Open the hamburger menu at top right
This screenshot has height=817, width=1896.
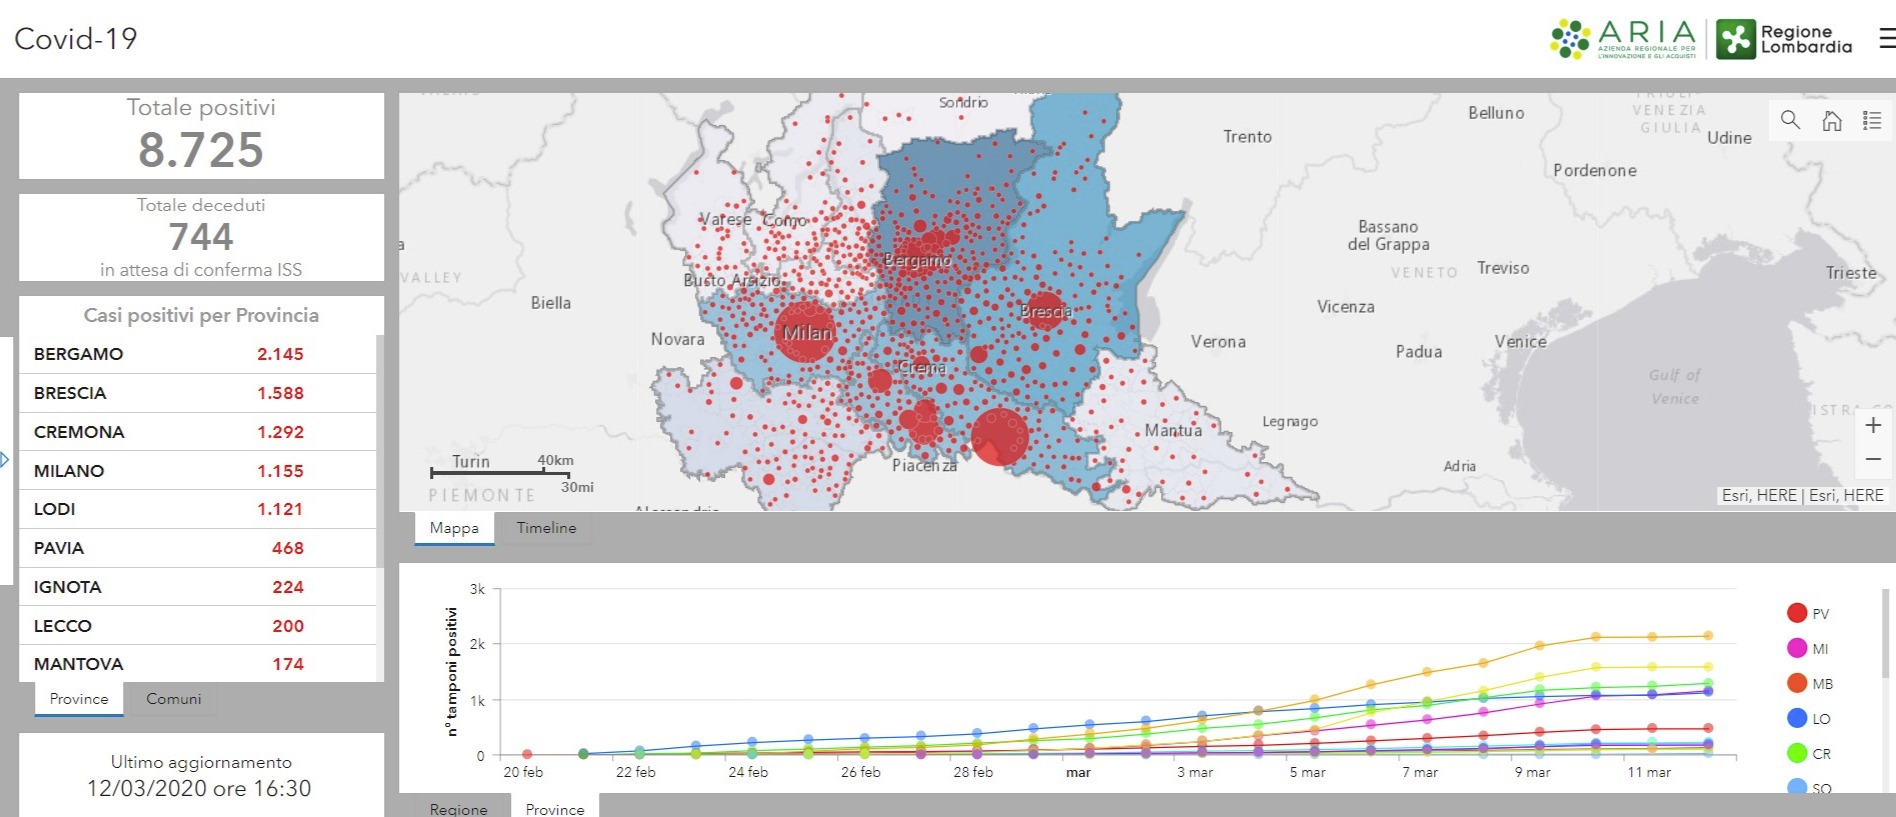pos(1887,38)
